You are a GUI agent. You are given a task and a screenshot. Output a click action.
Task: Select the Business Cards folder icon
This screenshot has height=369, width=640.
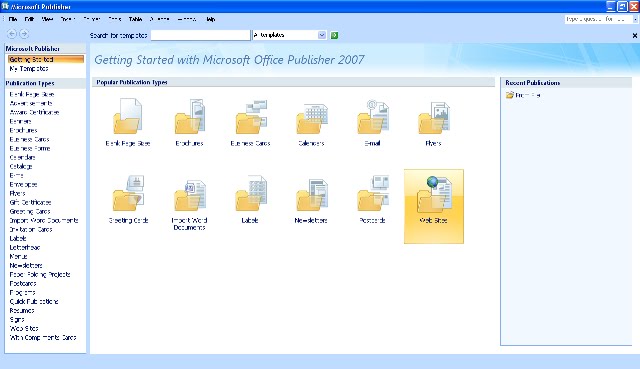click(251, 117)
